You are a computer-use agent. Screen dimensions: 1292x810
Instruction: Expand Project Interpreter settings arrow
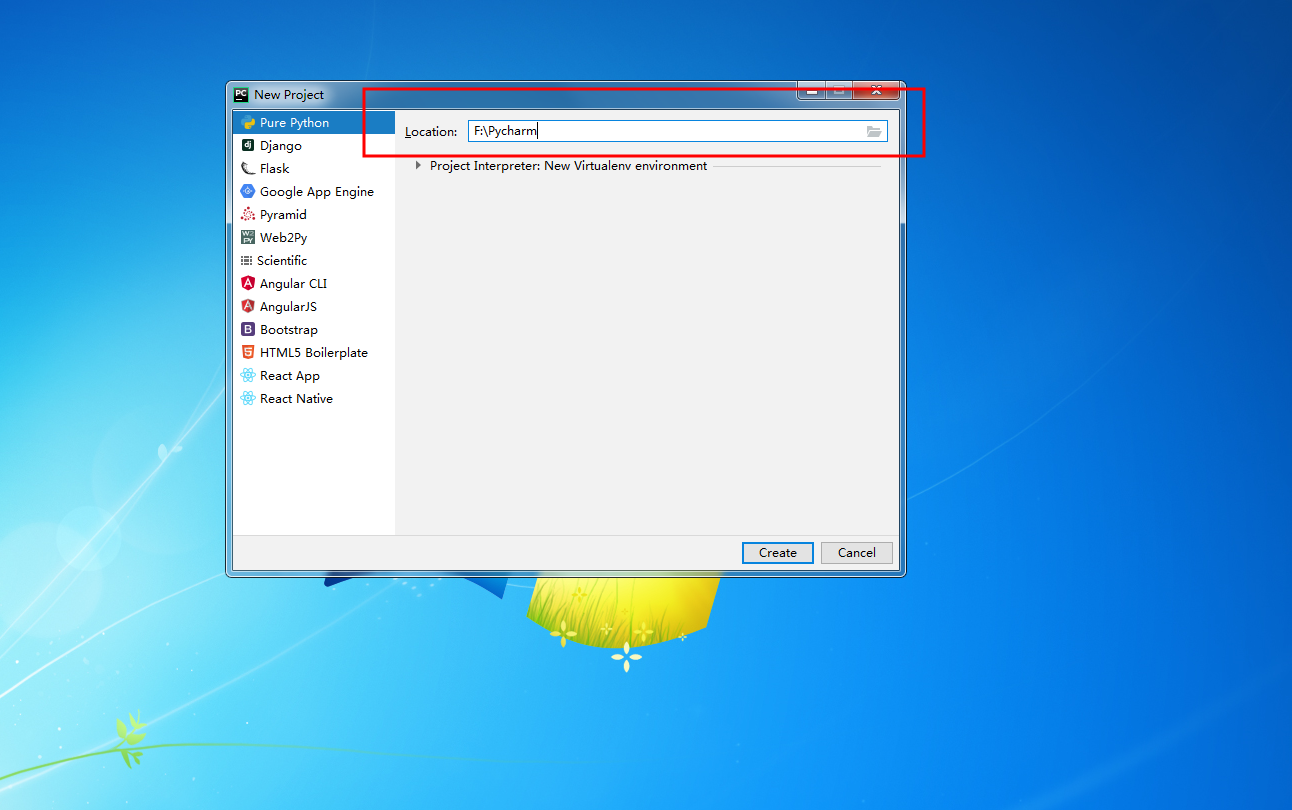pyautogui.click(x=418, y=166)
